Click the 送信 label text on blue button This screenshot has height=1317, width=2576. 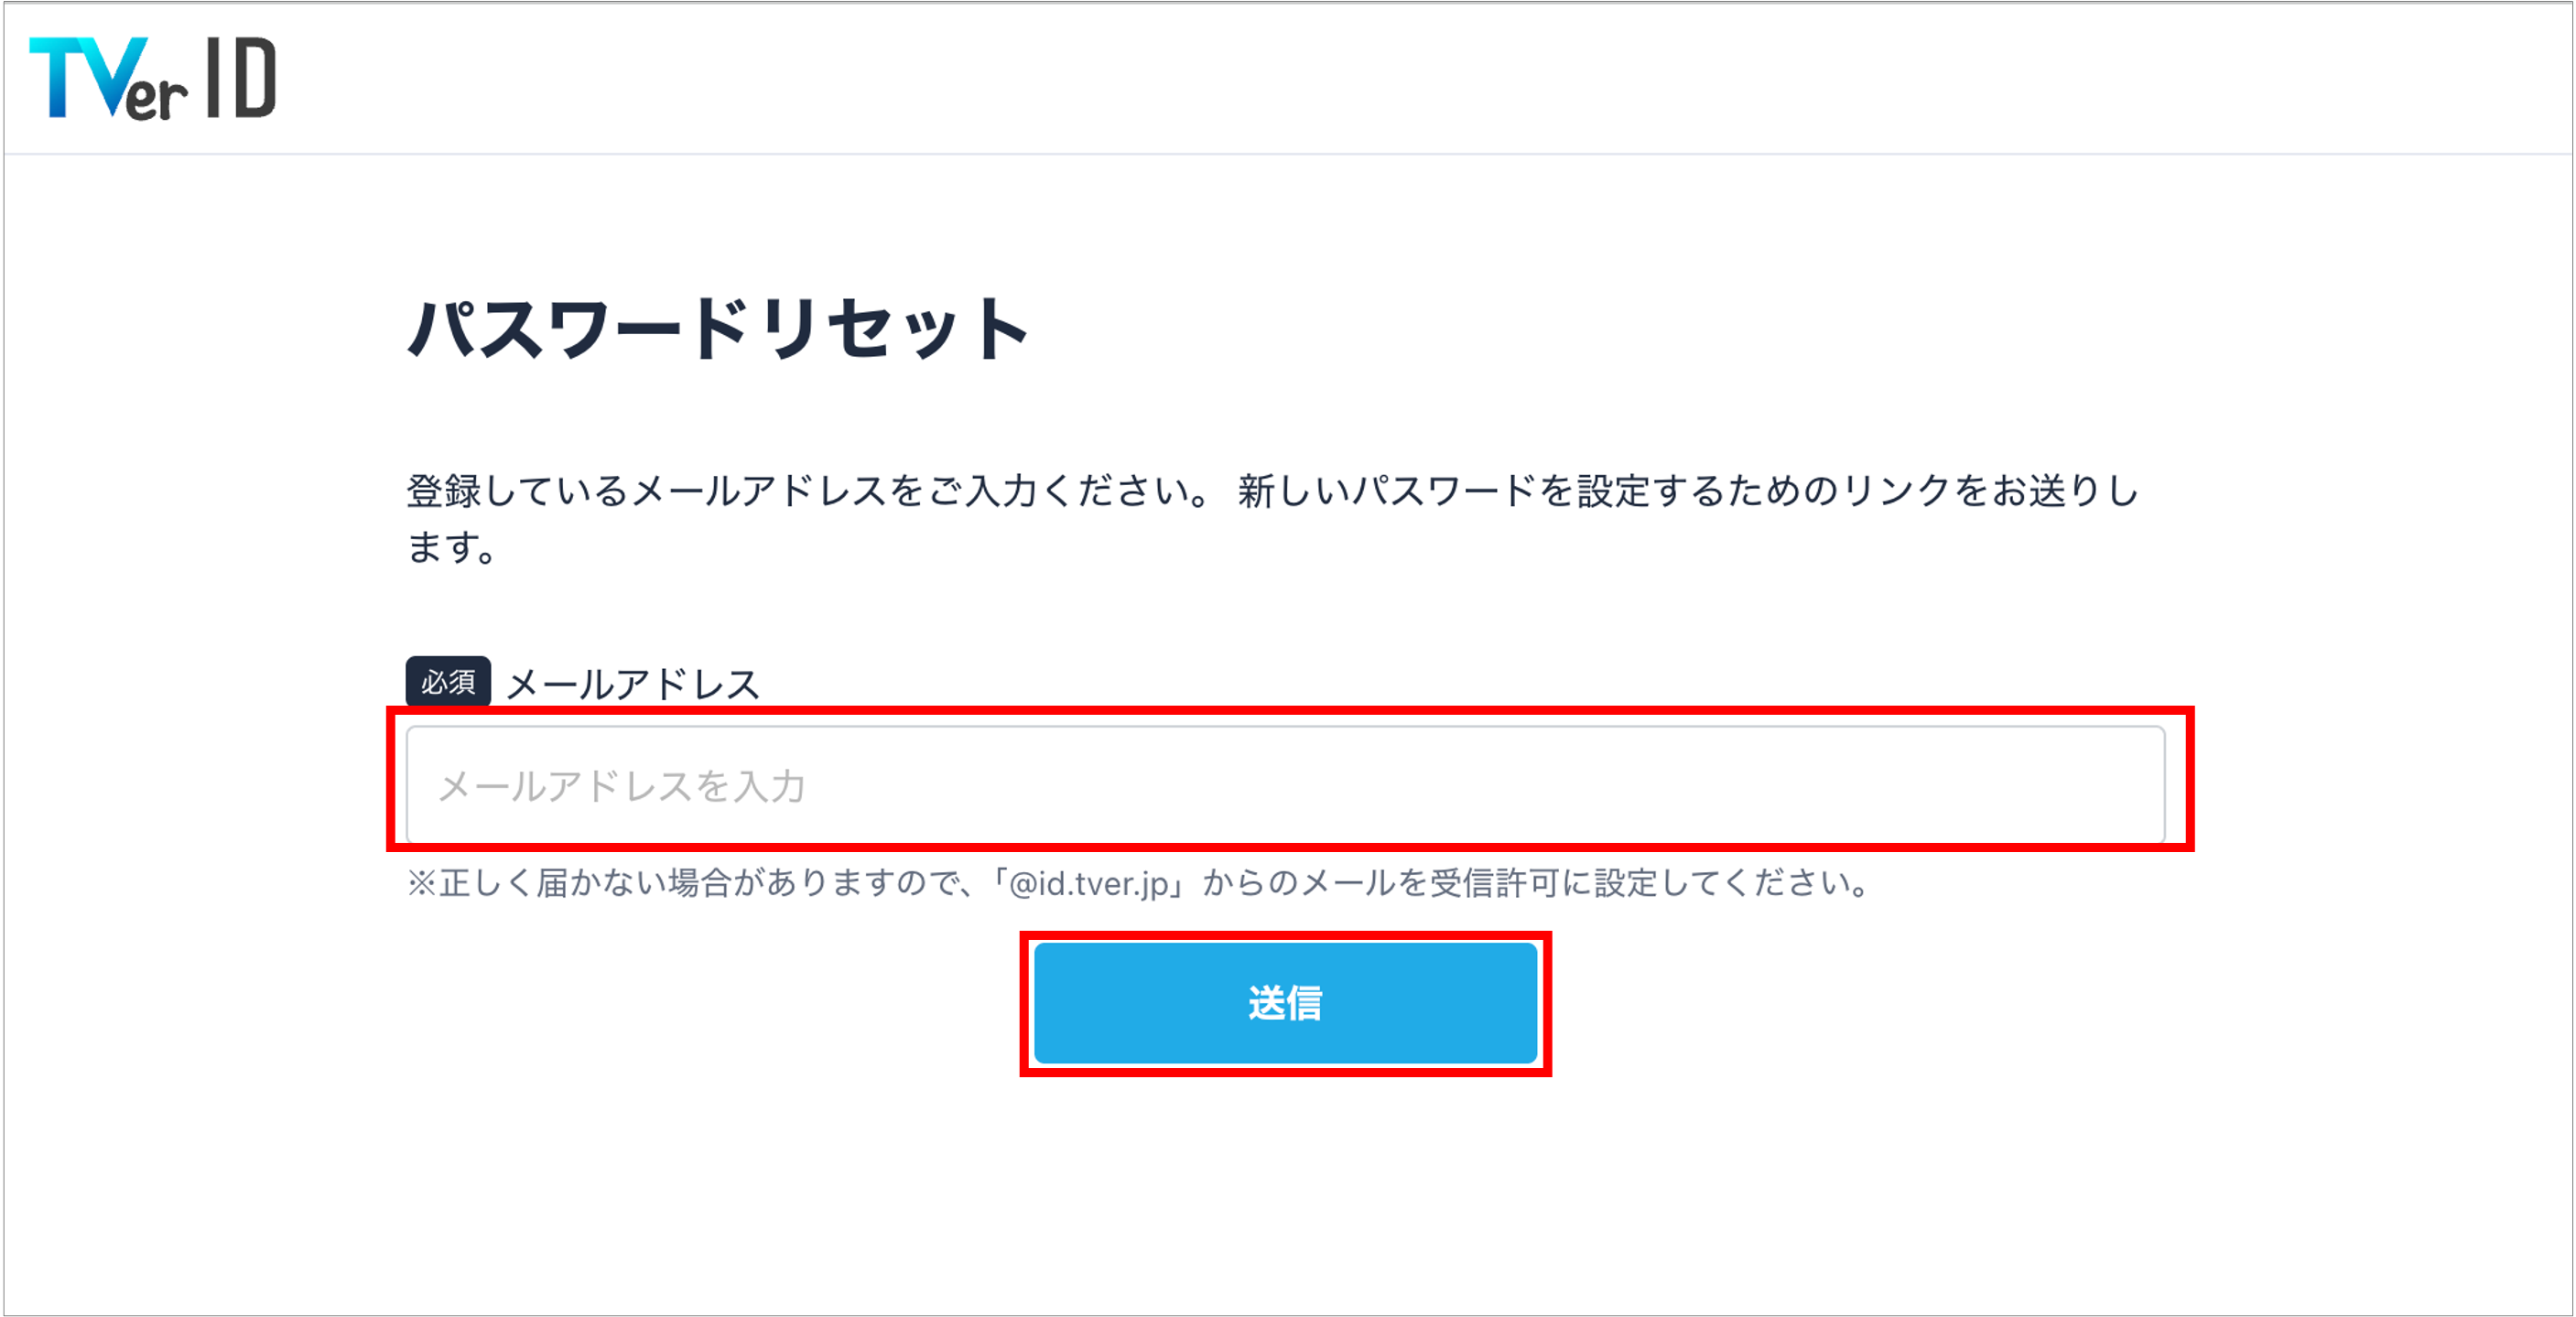coord(1286,1003)
